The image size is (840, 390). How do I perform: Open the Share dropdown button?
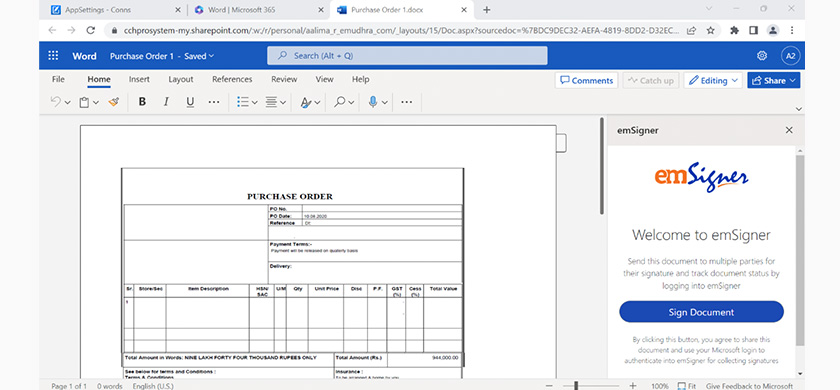tap(774, 80)
